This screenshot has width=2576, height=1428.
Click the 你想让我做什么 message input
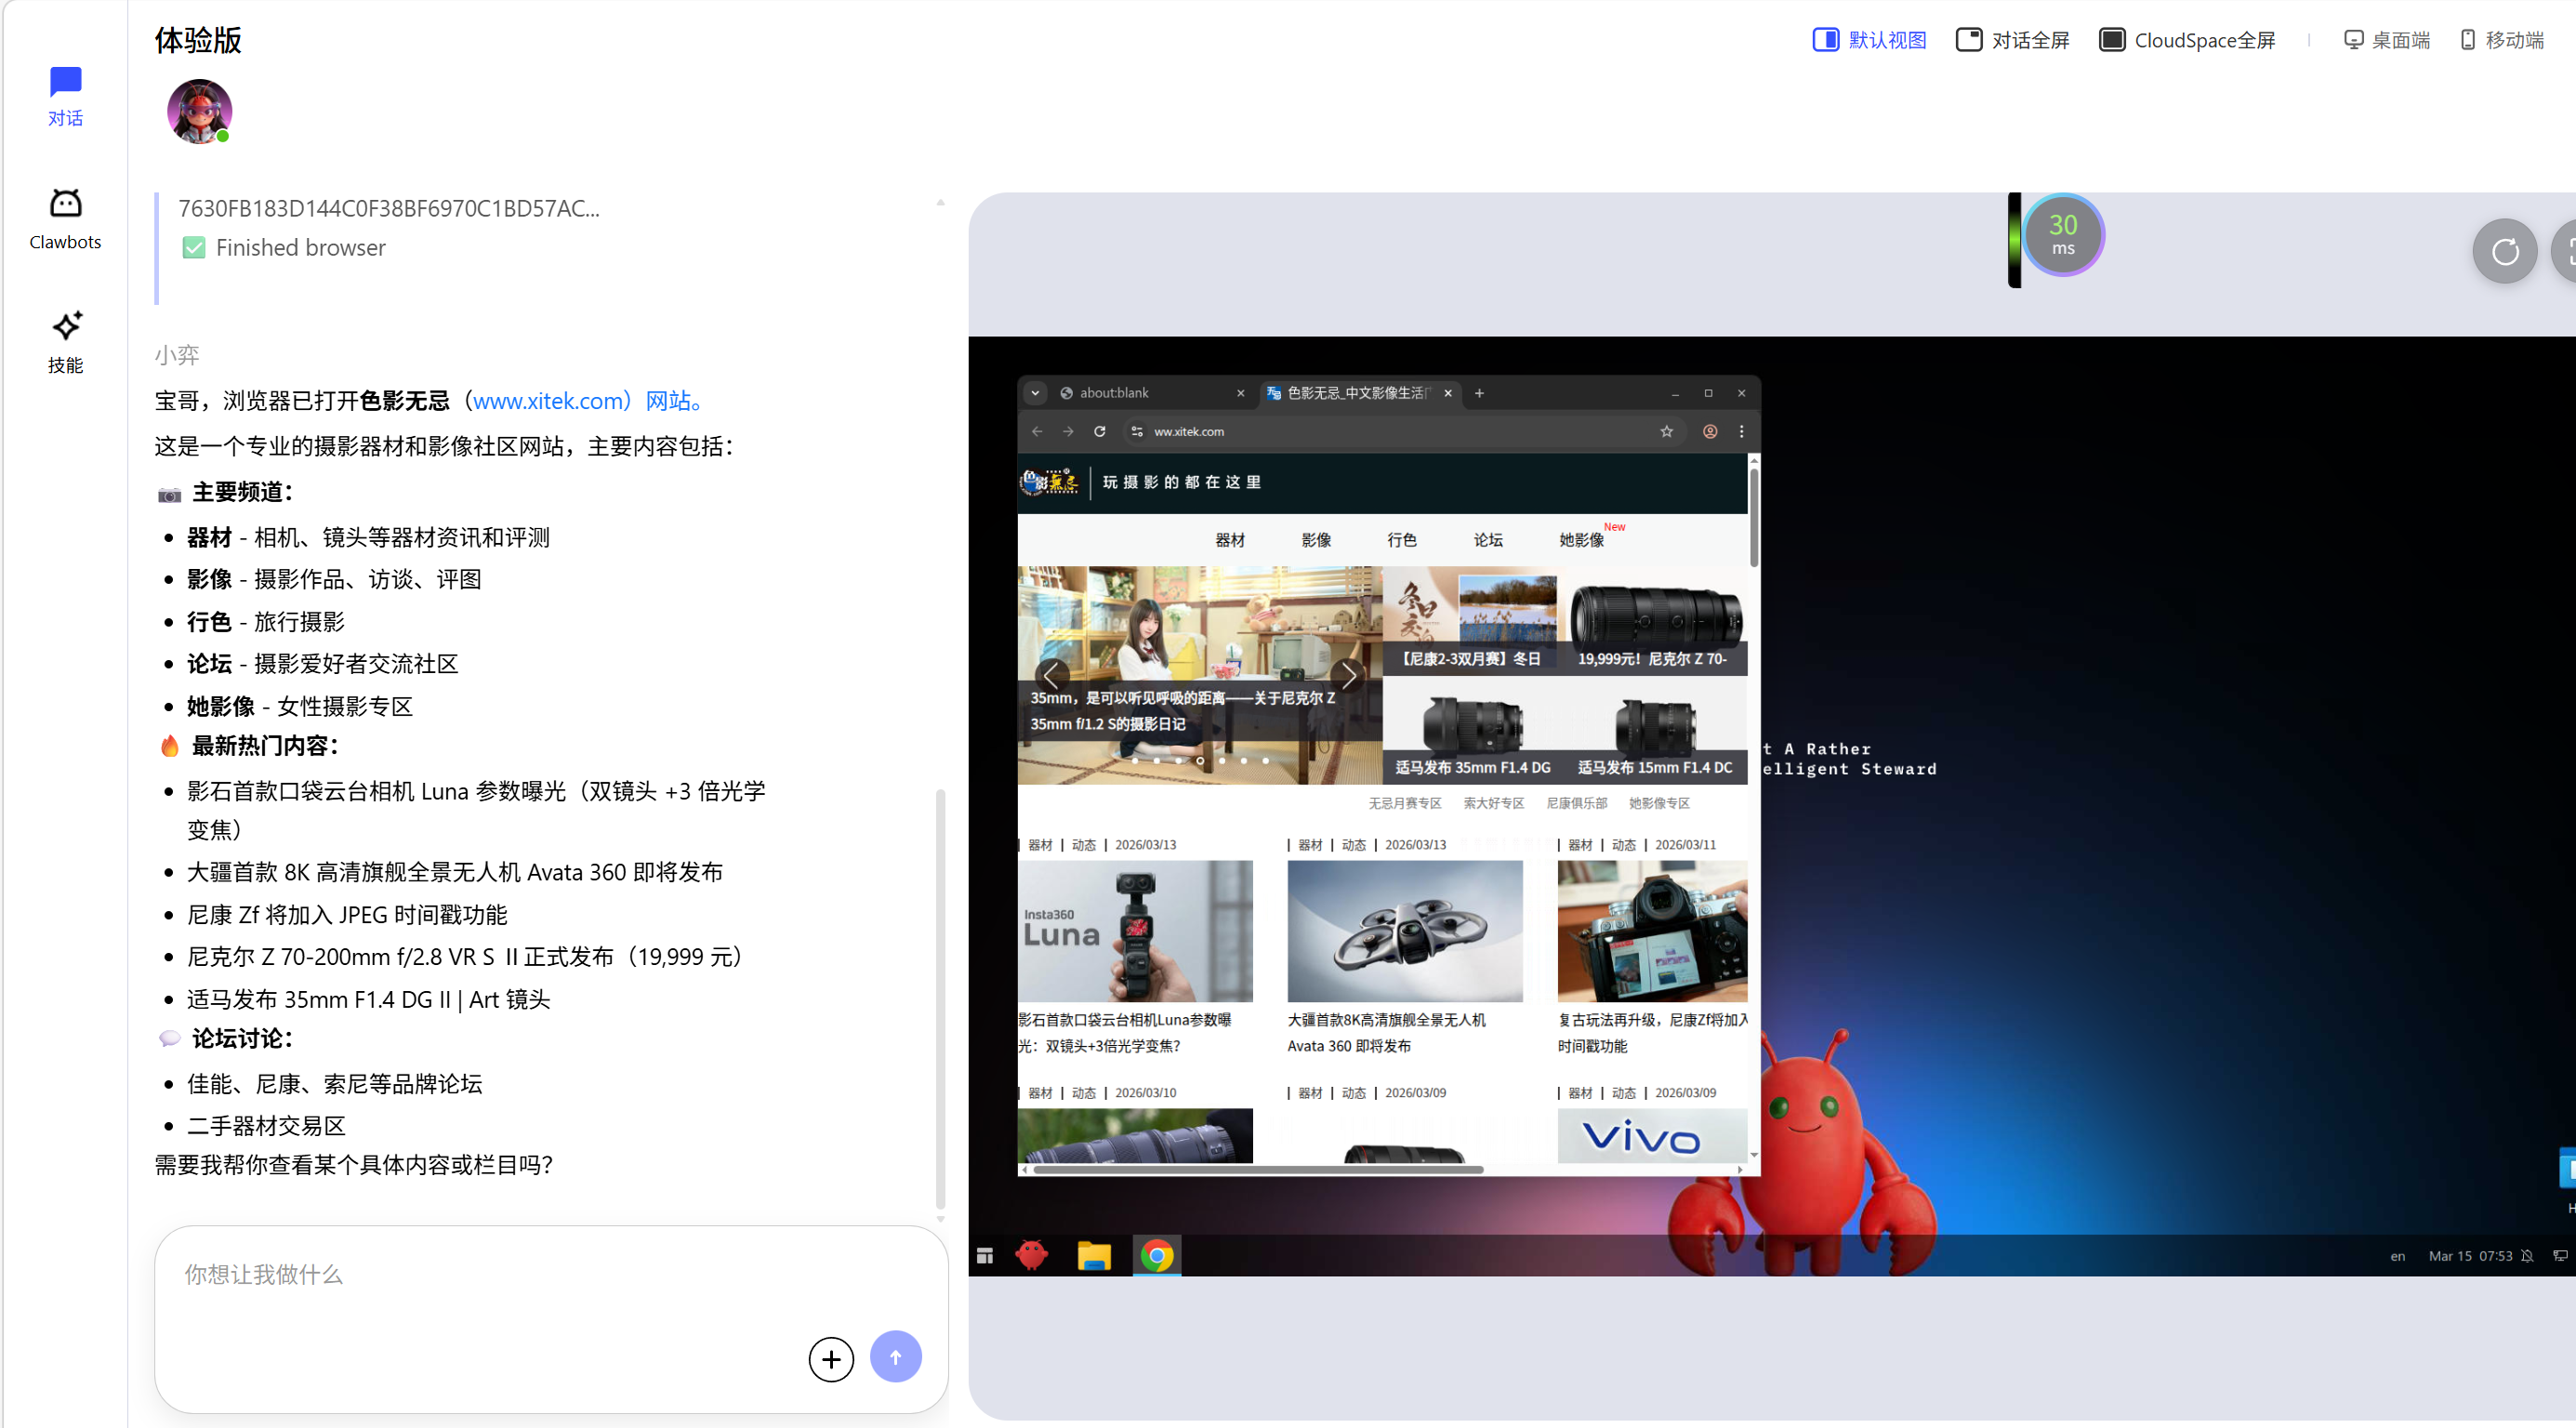pyautogui.click(x=551, y=1274)
